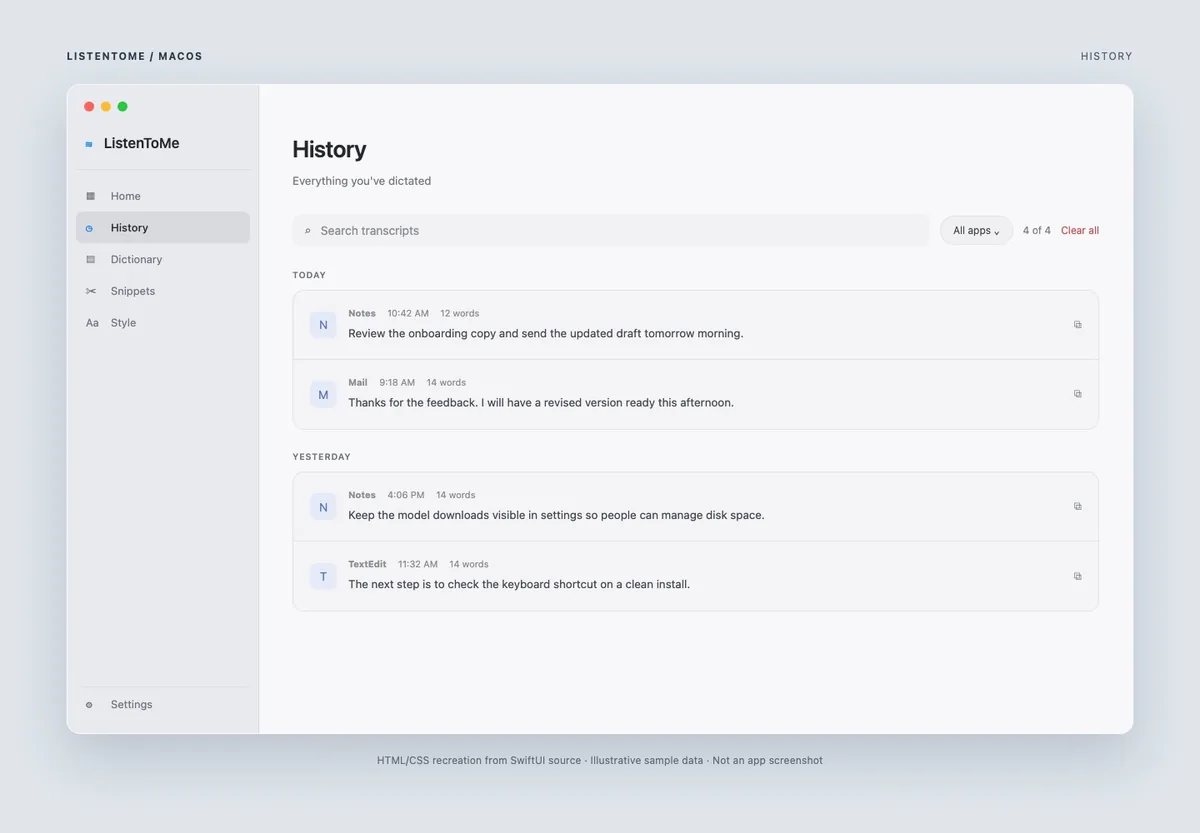Viewport: 1200px width, 833px height.
Task: Click the Clear all link
Action: (x=1080, y=230)
